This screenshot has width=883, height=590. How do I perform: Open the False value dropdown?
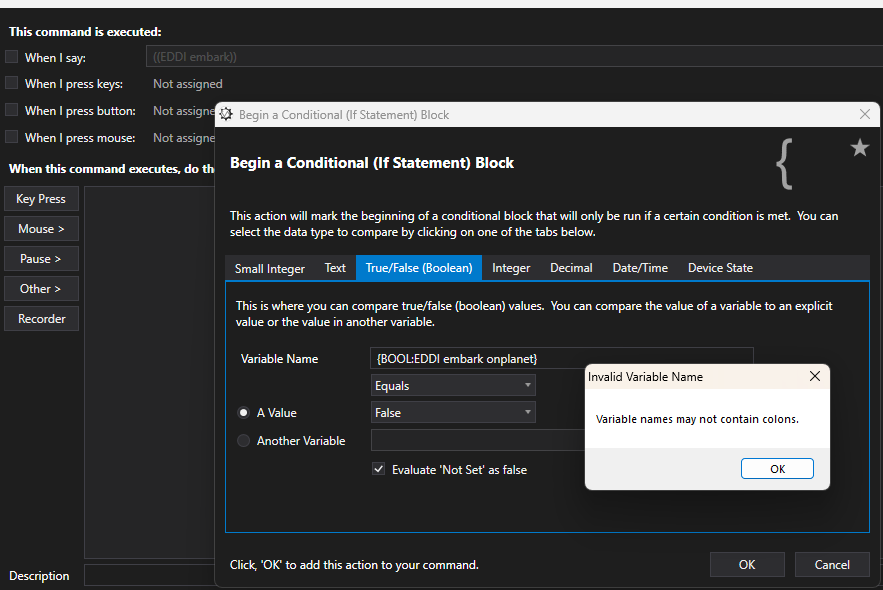click(453, 413)
